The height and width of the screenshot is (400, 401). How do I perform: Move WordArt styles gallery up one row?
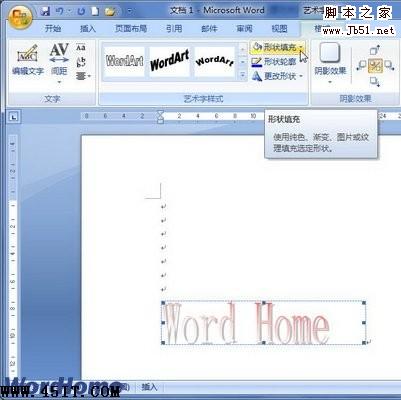(243, 49)
